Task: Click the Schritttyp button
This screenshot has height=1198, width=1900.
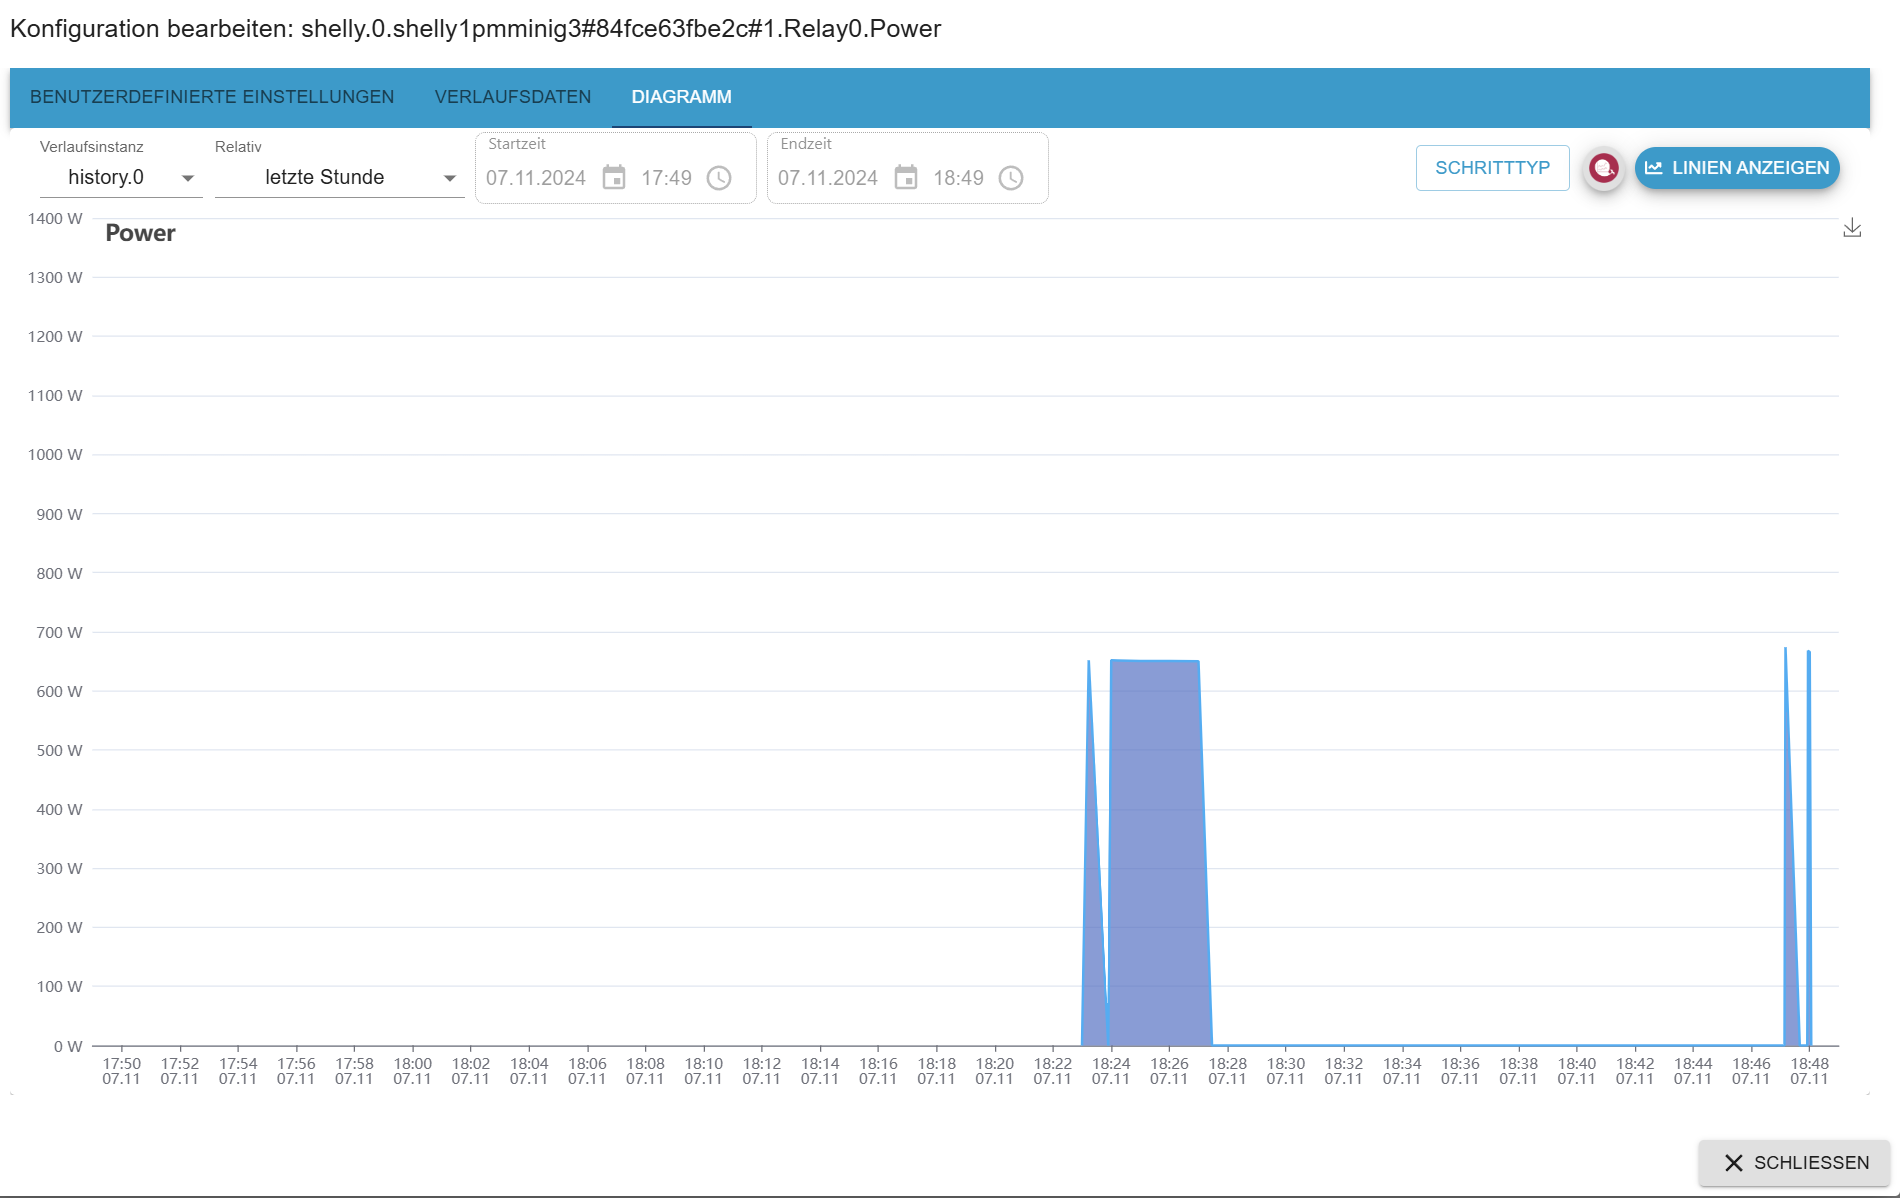Action: coord(1492,168)
